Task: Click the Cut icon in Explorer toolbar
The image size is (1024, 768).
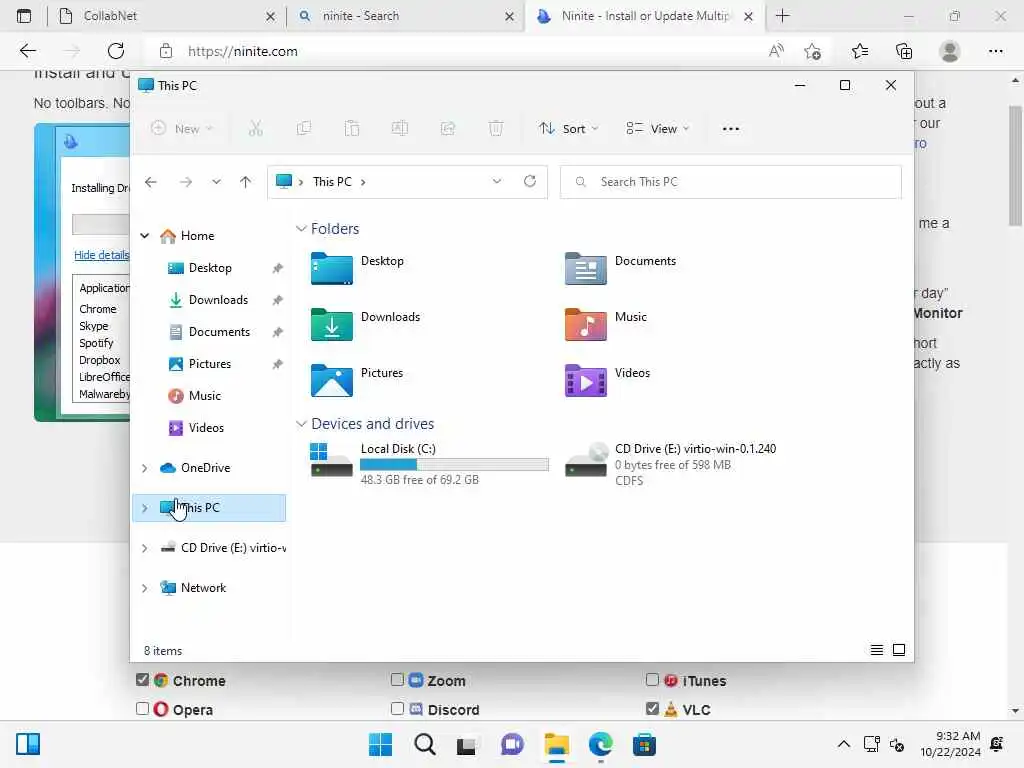Action: click(255, 129)
